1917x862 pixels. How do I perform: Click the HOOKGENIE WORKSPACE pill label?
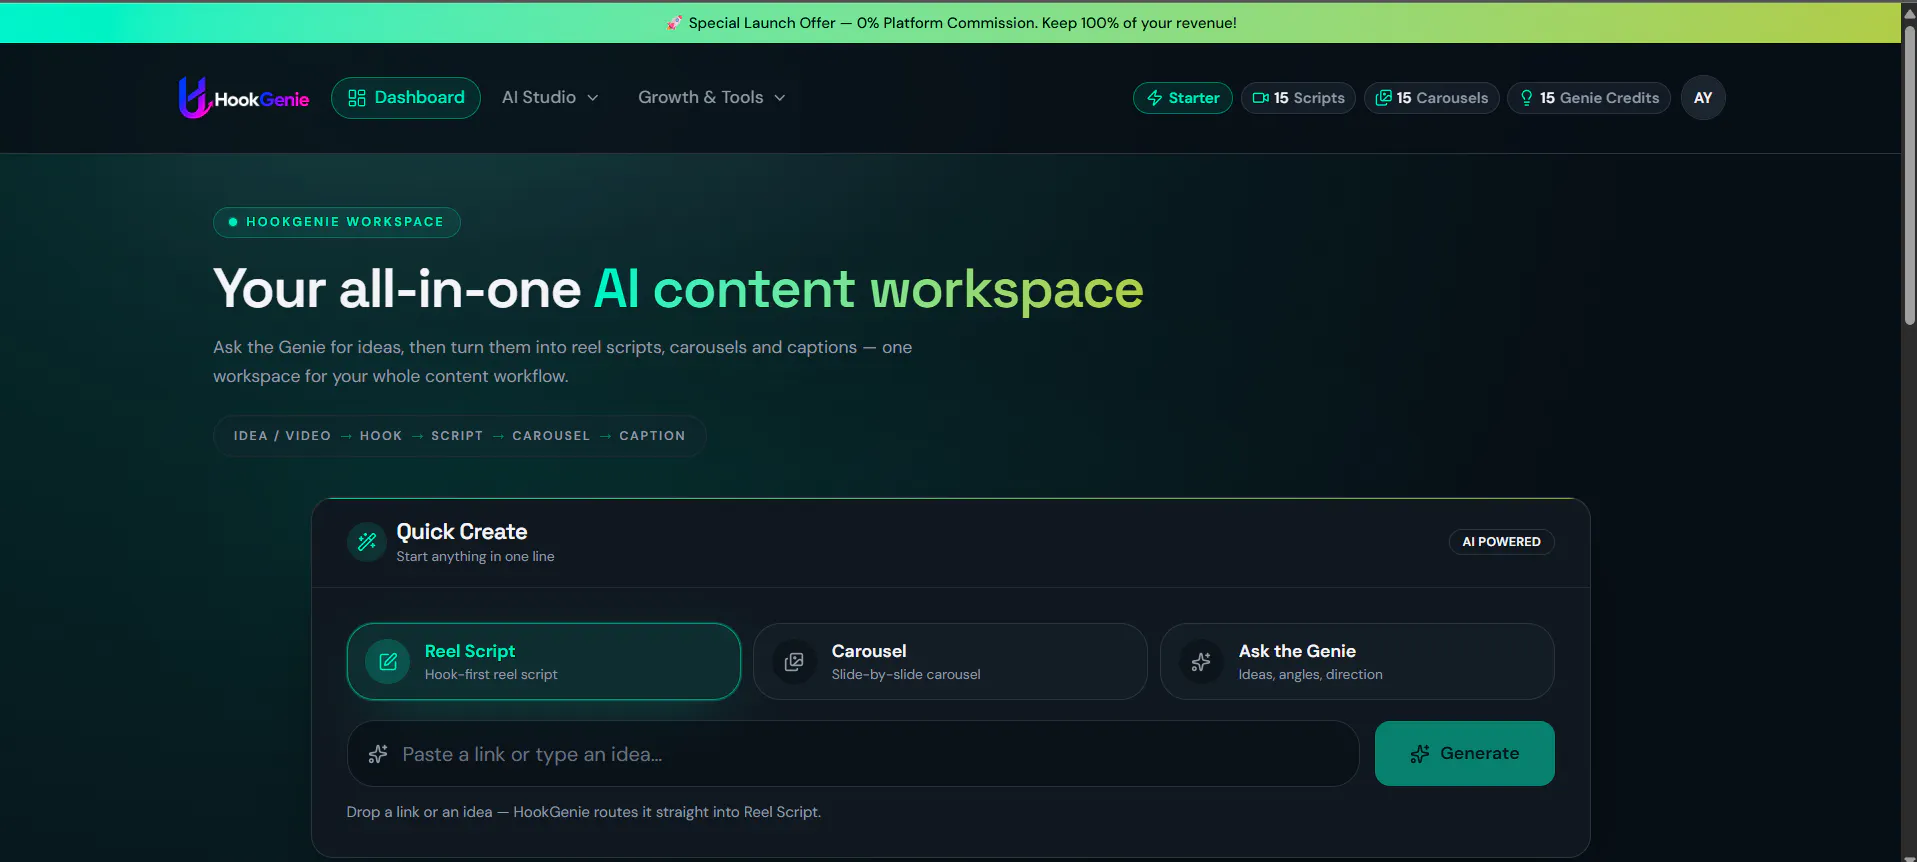pyautogui.click(x=337, y=222)
